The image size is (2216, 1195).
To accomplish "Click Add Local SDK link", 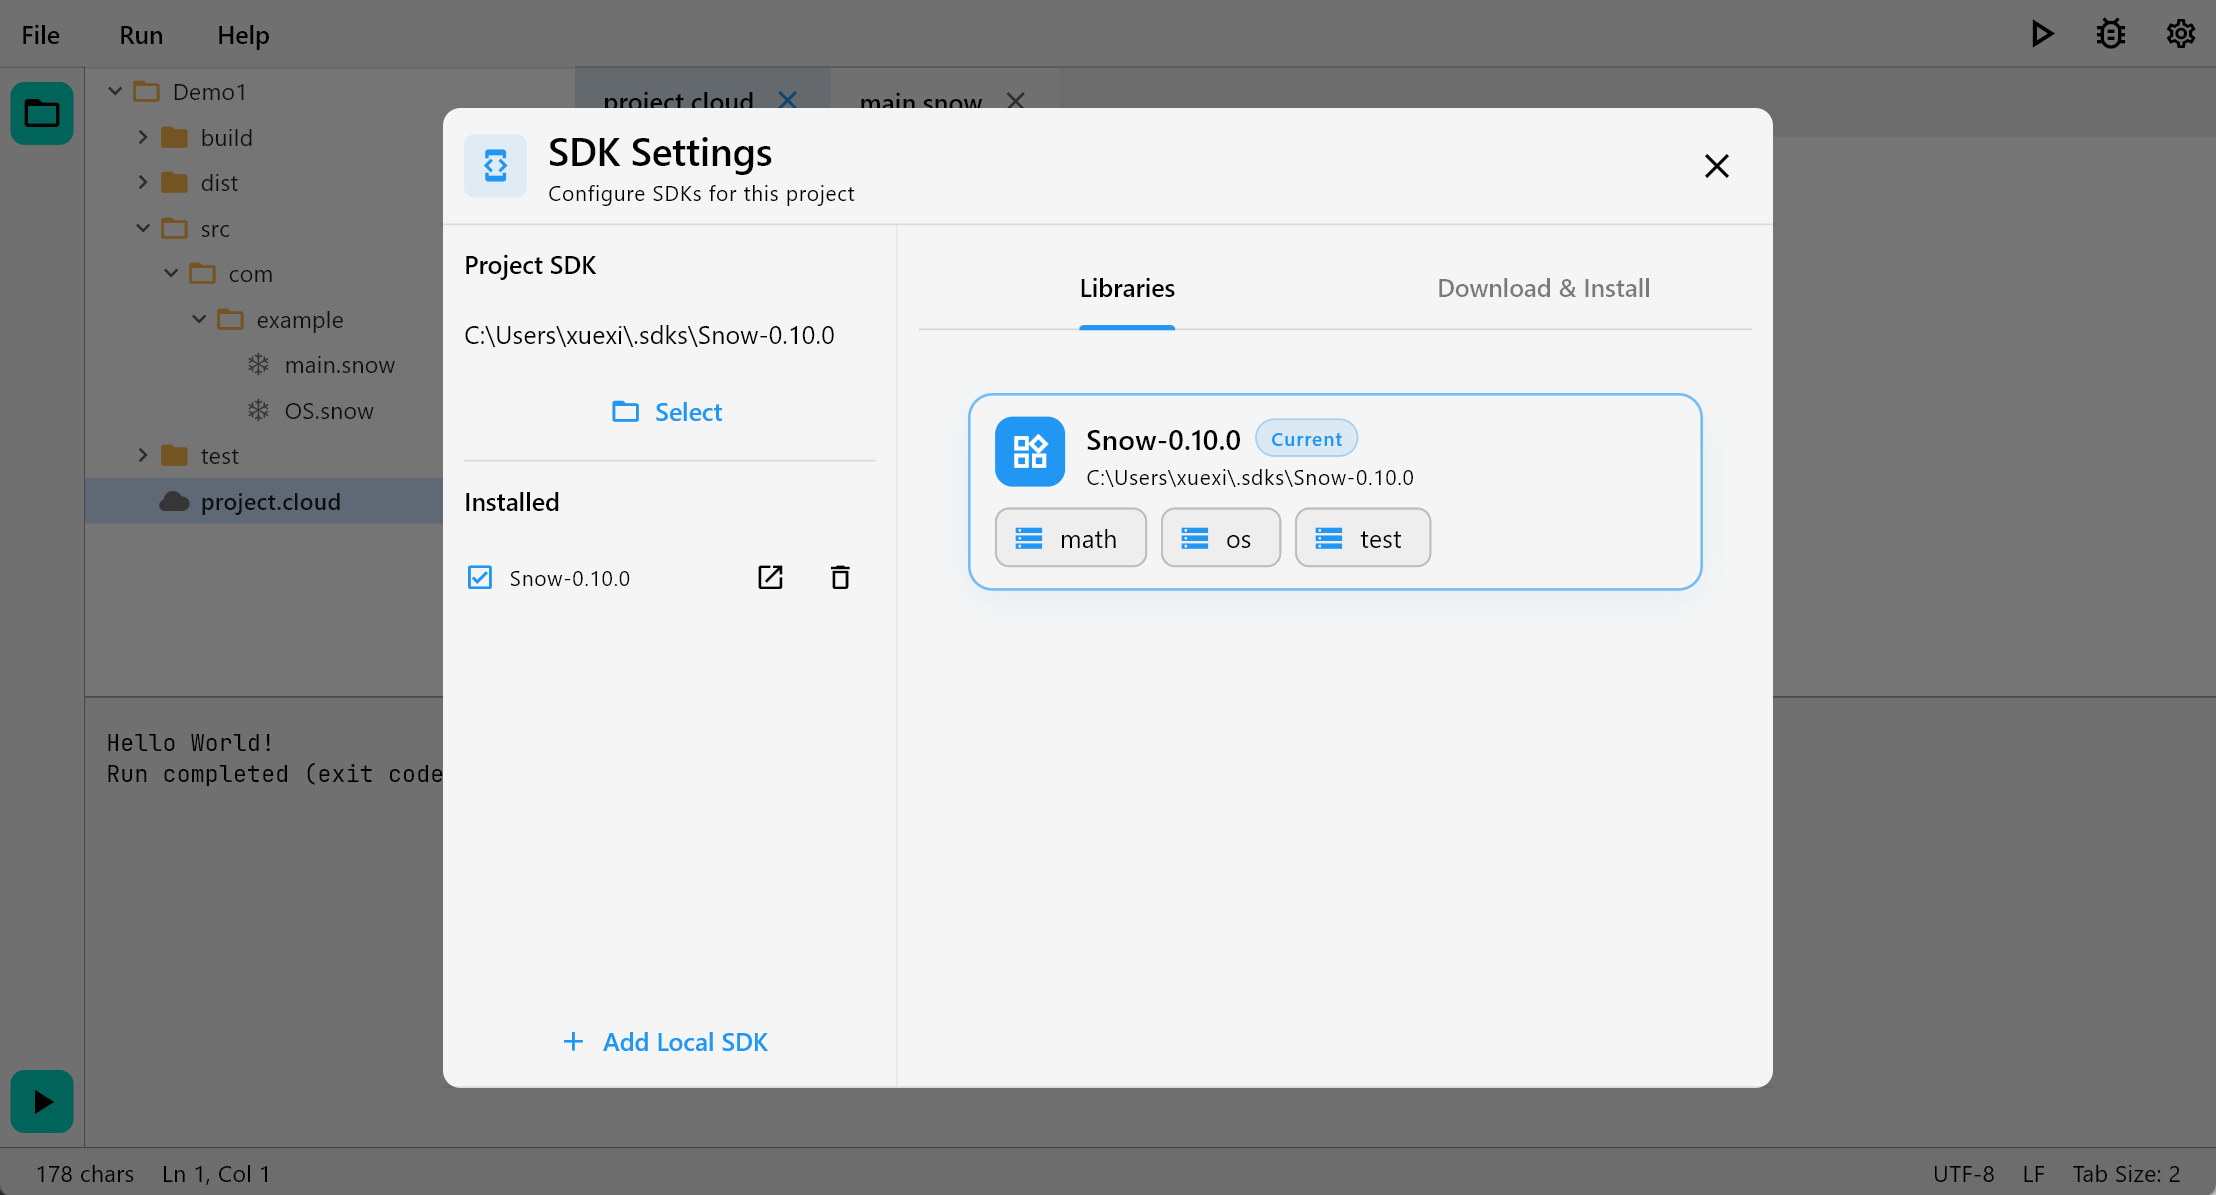I will pos(666,1042).
